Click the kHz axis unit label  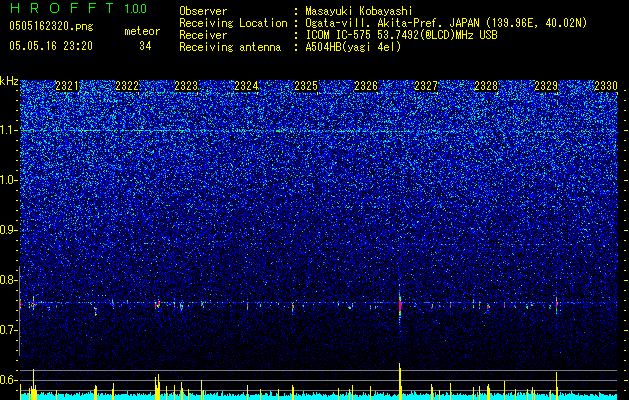coord(9,81)
